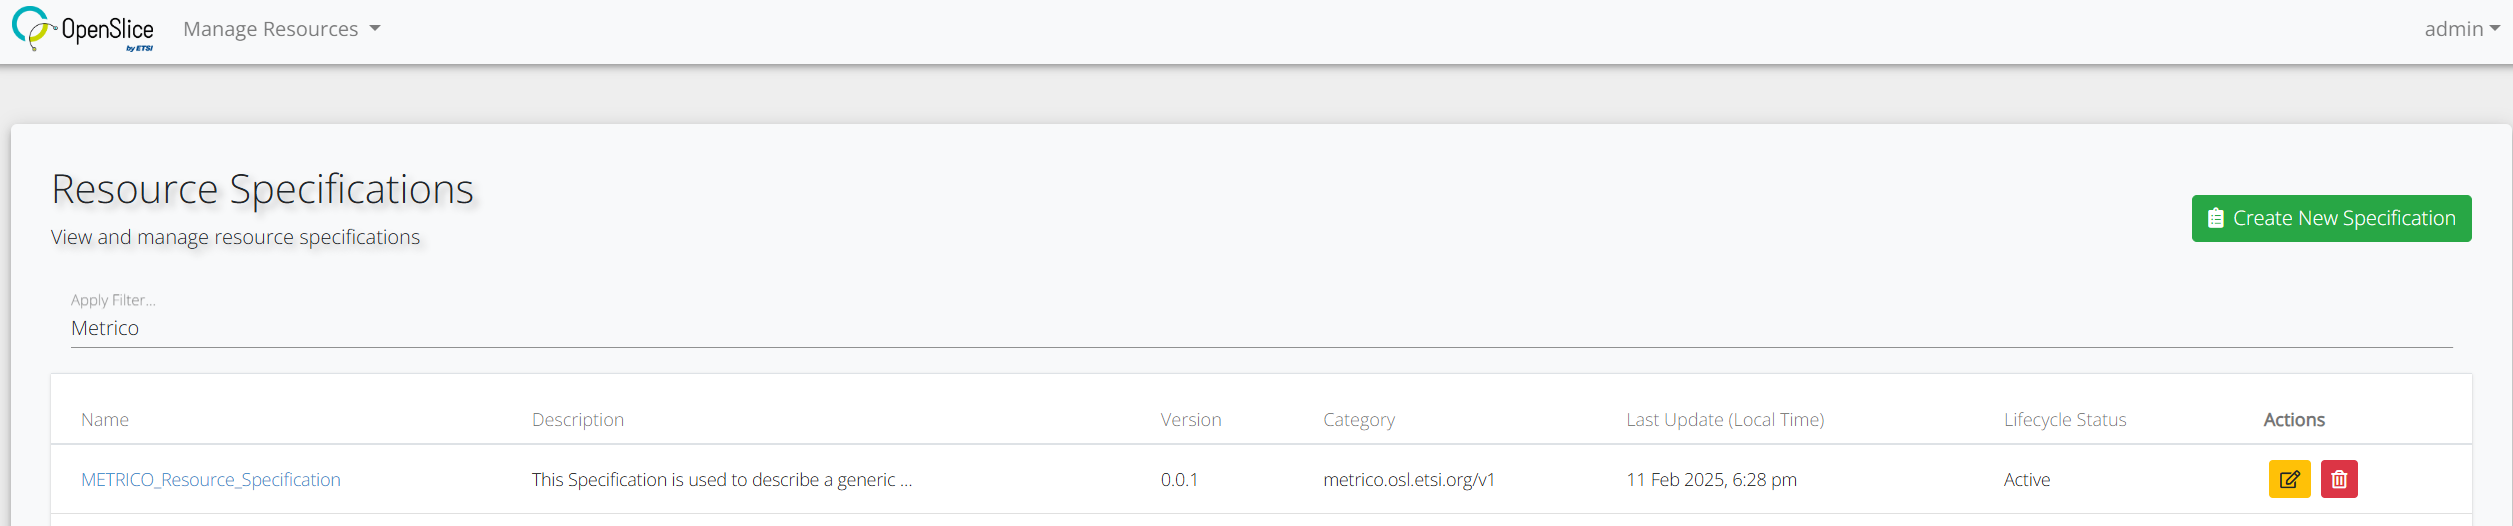
Task: Sort by Last Update (Local Time) header
Action: pos(1725,420)
